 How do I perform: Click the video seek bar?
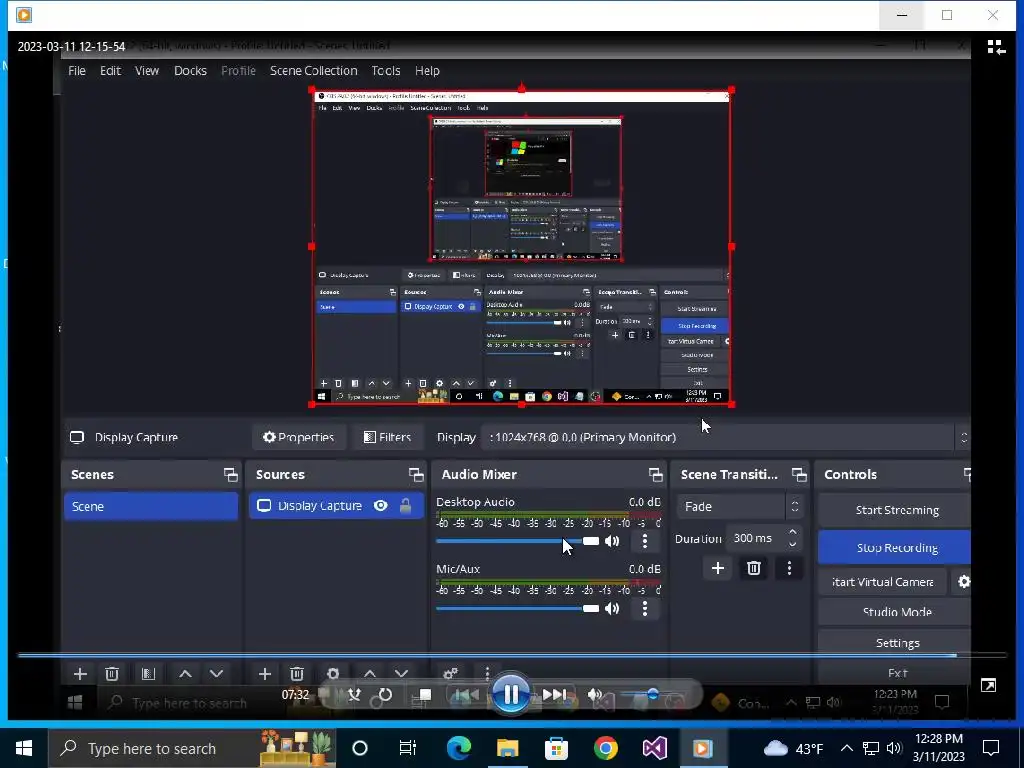[512, 654]
